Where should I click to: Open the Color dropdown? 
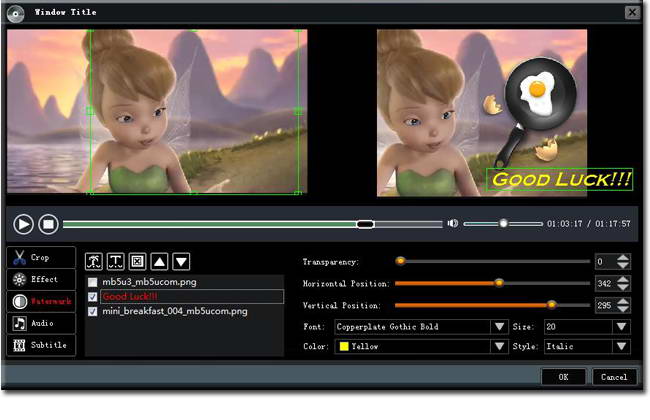pos(499,346)
